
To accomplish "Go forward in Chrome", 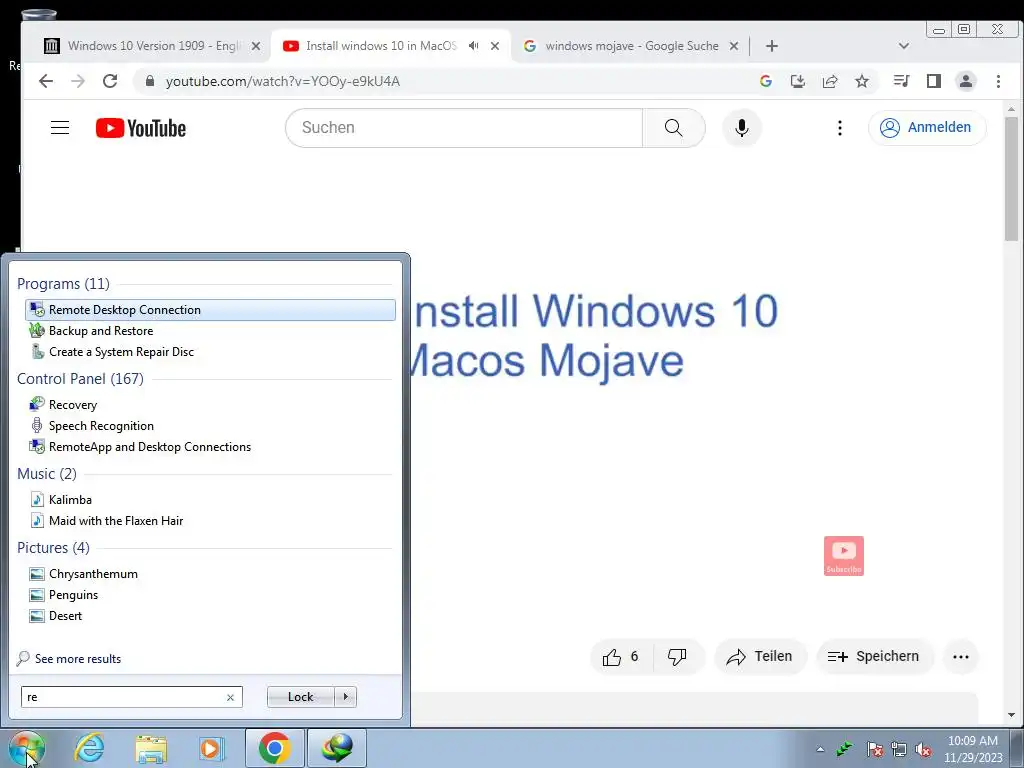I will (78, 81).
